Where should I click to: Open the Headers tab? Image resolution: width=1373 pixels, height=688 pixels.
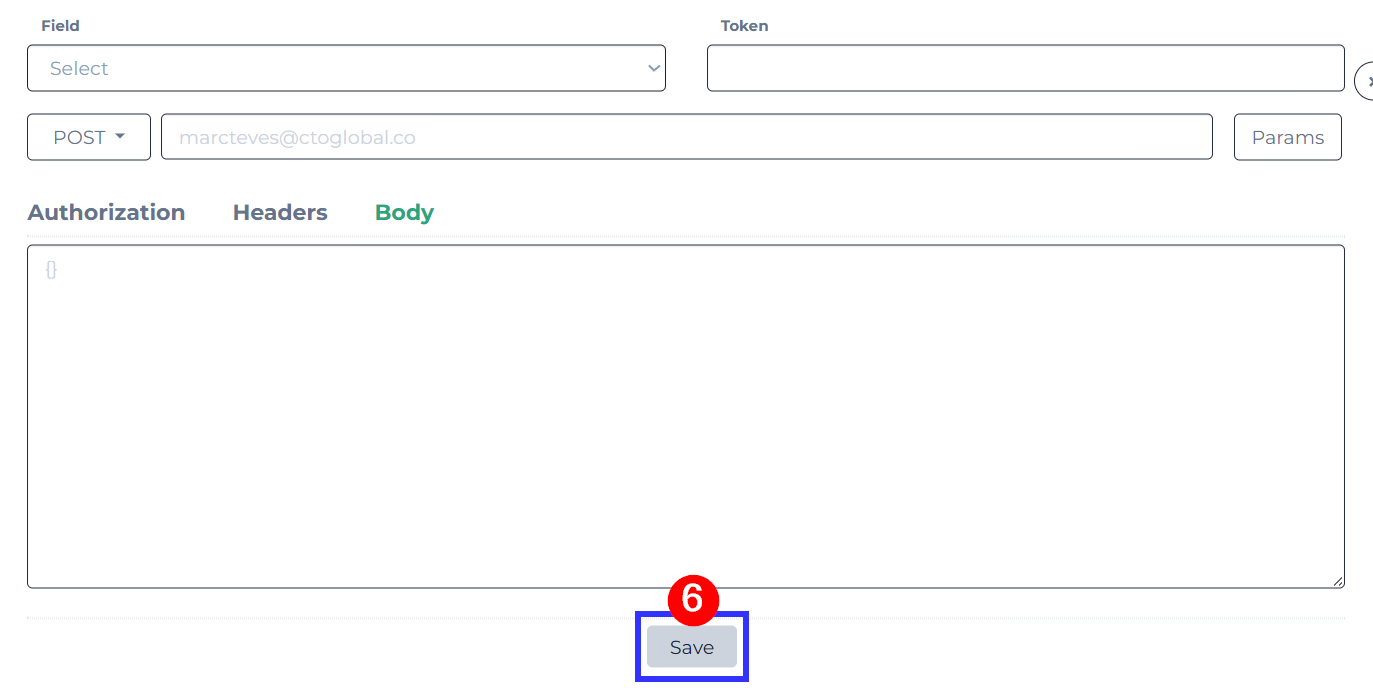(x=280, y=212)
